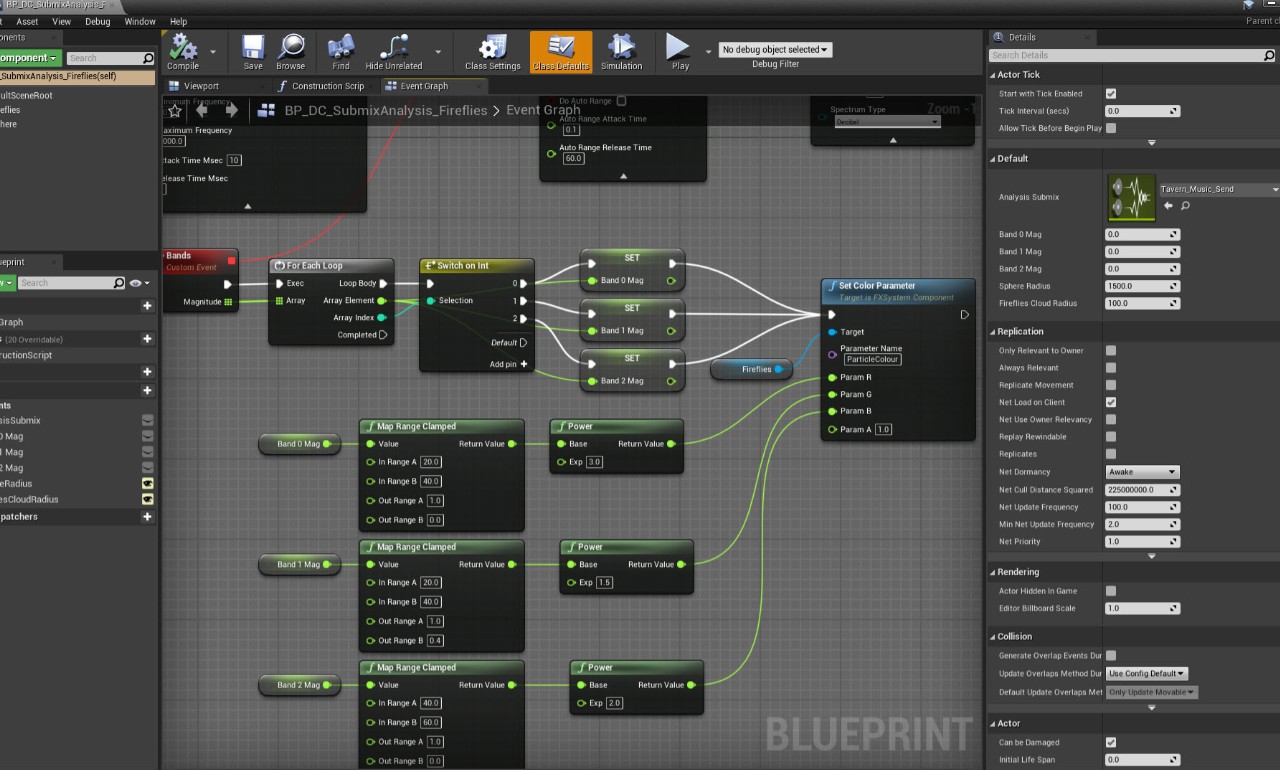The width and height of the screenshot is (1280, 770).
Task: Toggle Can be Damaged checkbox
Action: click(1110, 743)
